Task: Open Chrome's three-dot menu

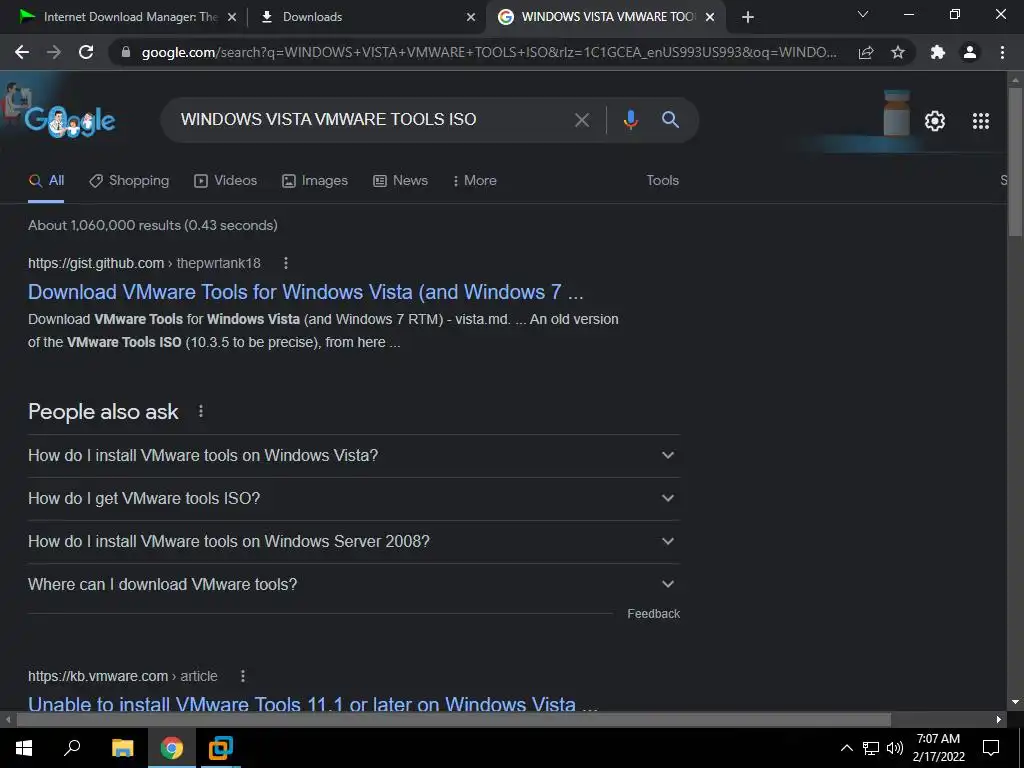Action: pyautogui.click(x=1002, y=52)
